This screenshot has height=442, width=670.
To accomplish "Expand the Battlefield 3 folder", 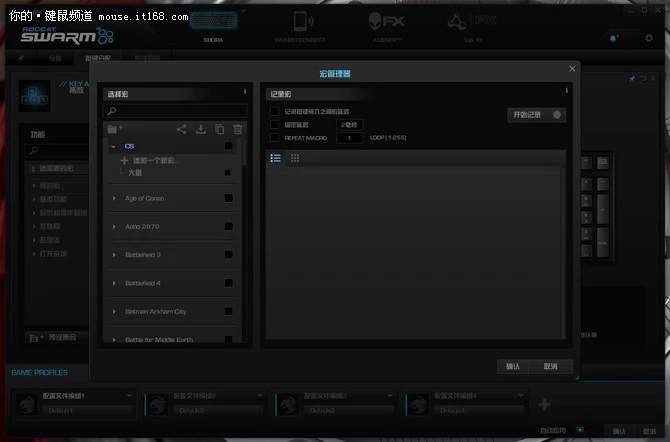I will [x=114, y=255].
